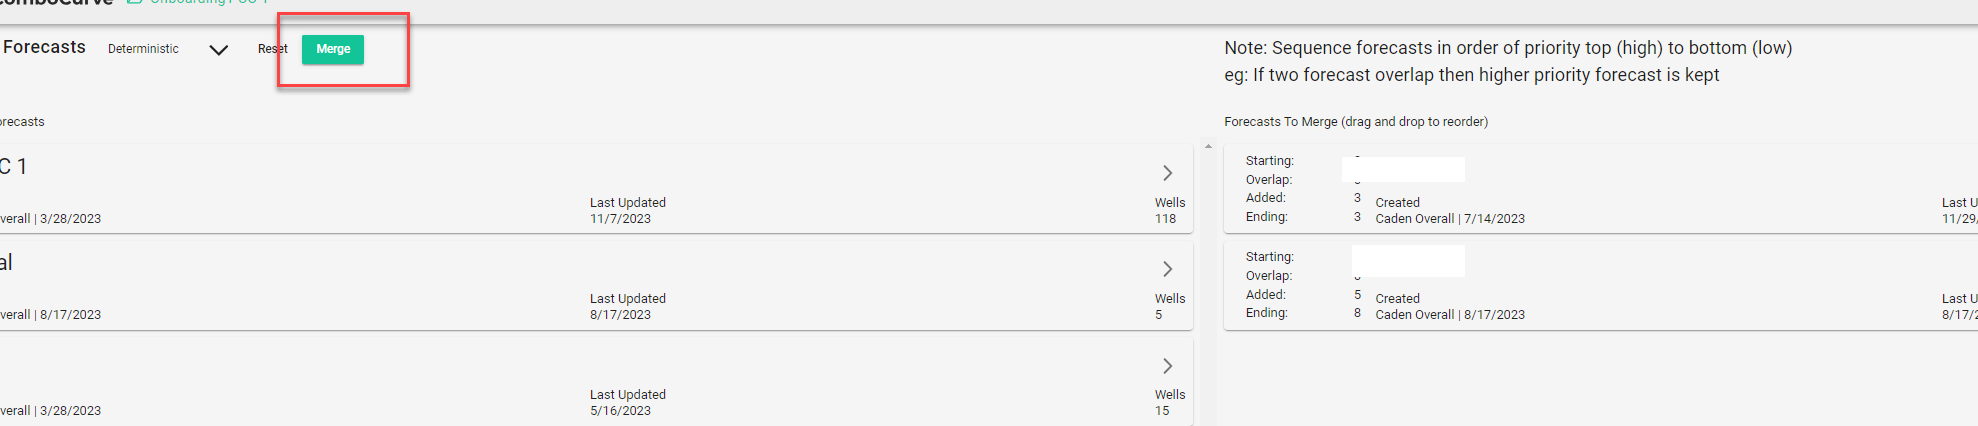This screenshot has height=426, width=1978.
Task: Select forecast row last updated 5/16/2023
Action: (x=596, y=382)
